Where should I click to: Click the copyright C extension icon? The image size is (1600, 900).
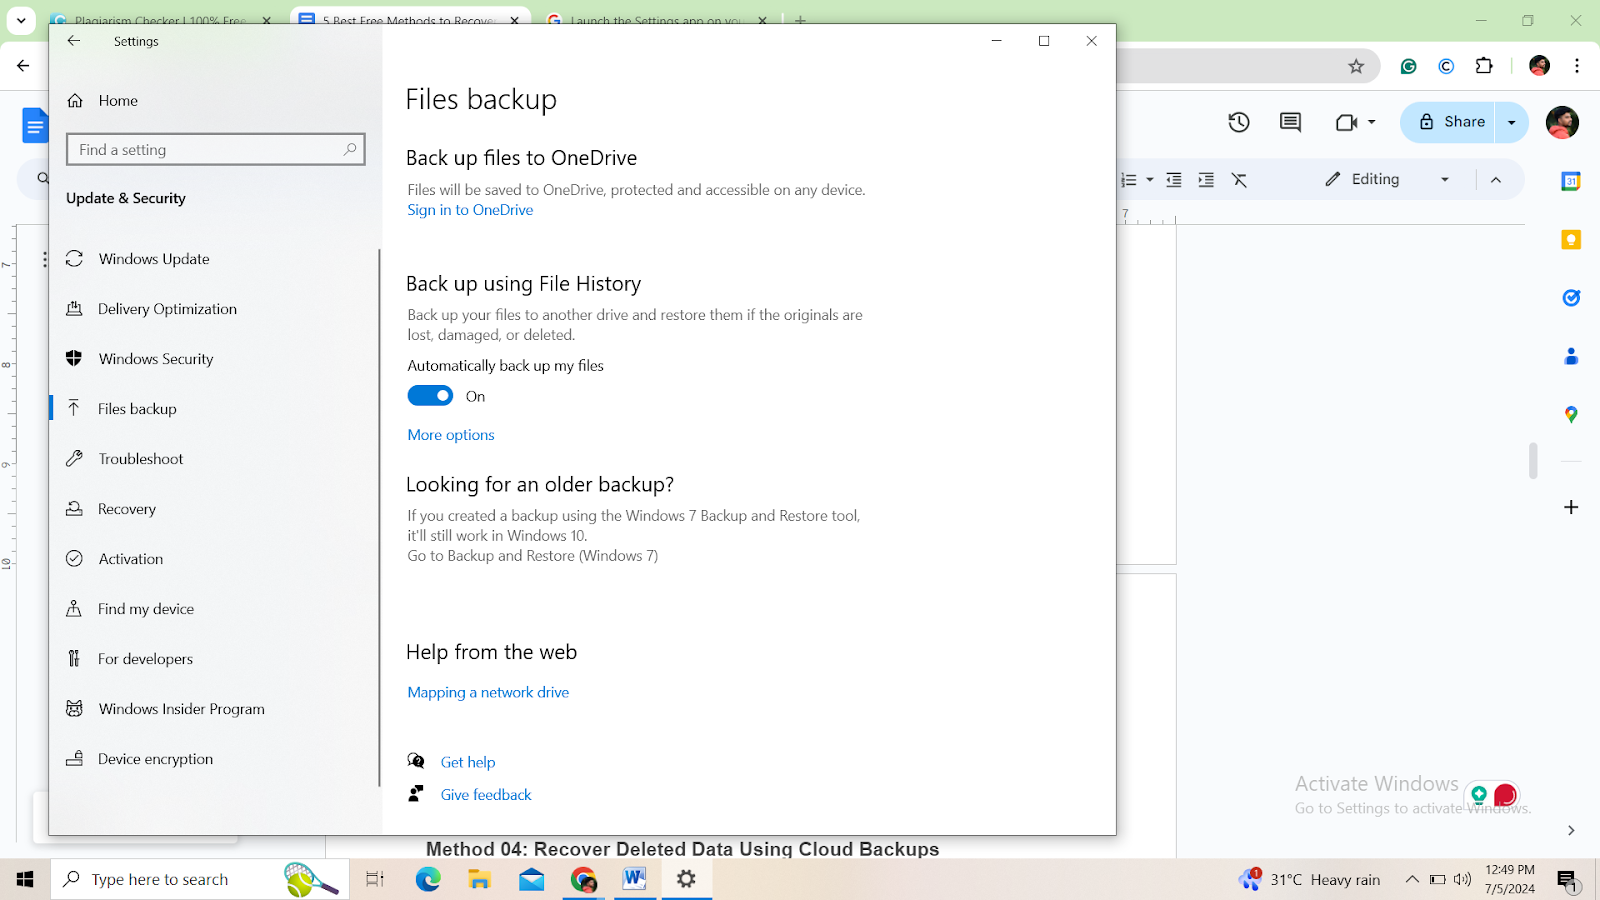[x=1446, y=66]
